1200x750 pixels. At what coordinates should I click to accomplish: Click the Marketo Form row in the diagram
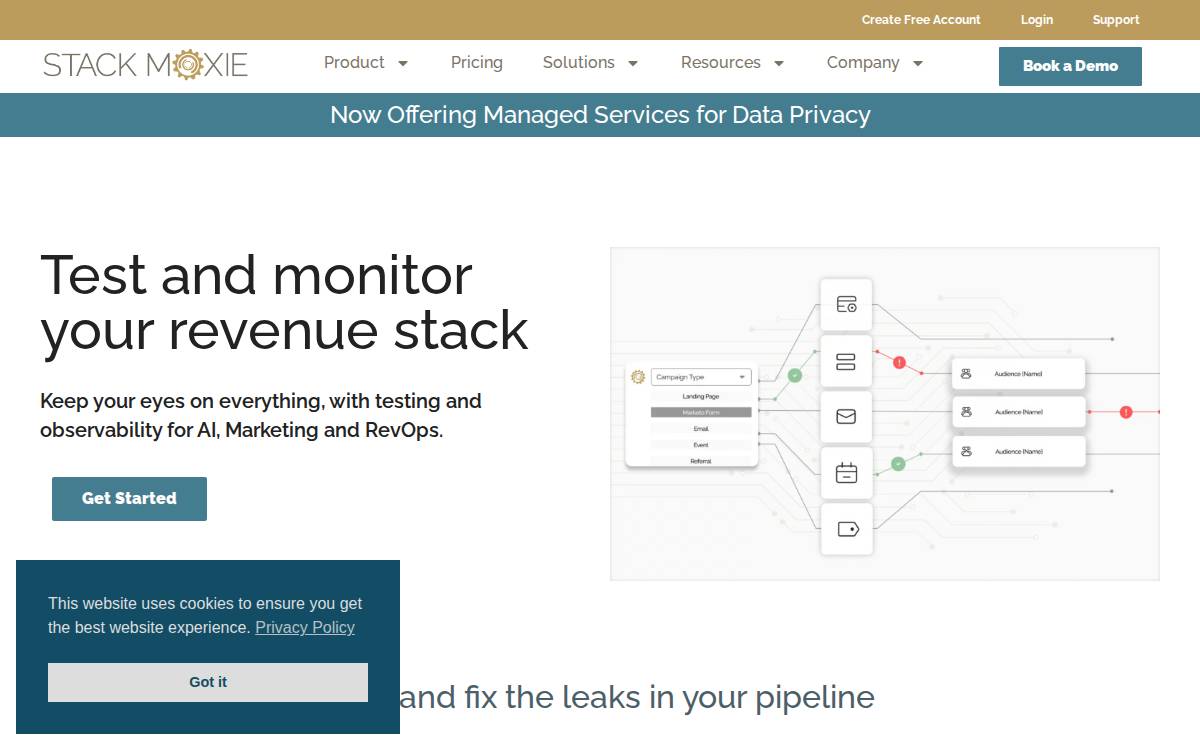click(701, 412)
